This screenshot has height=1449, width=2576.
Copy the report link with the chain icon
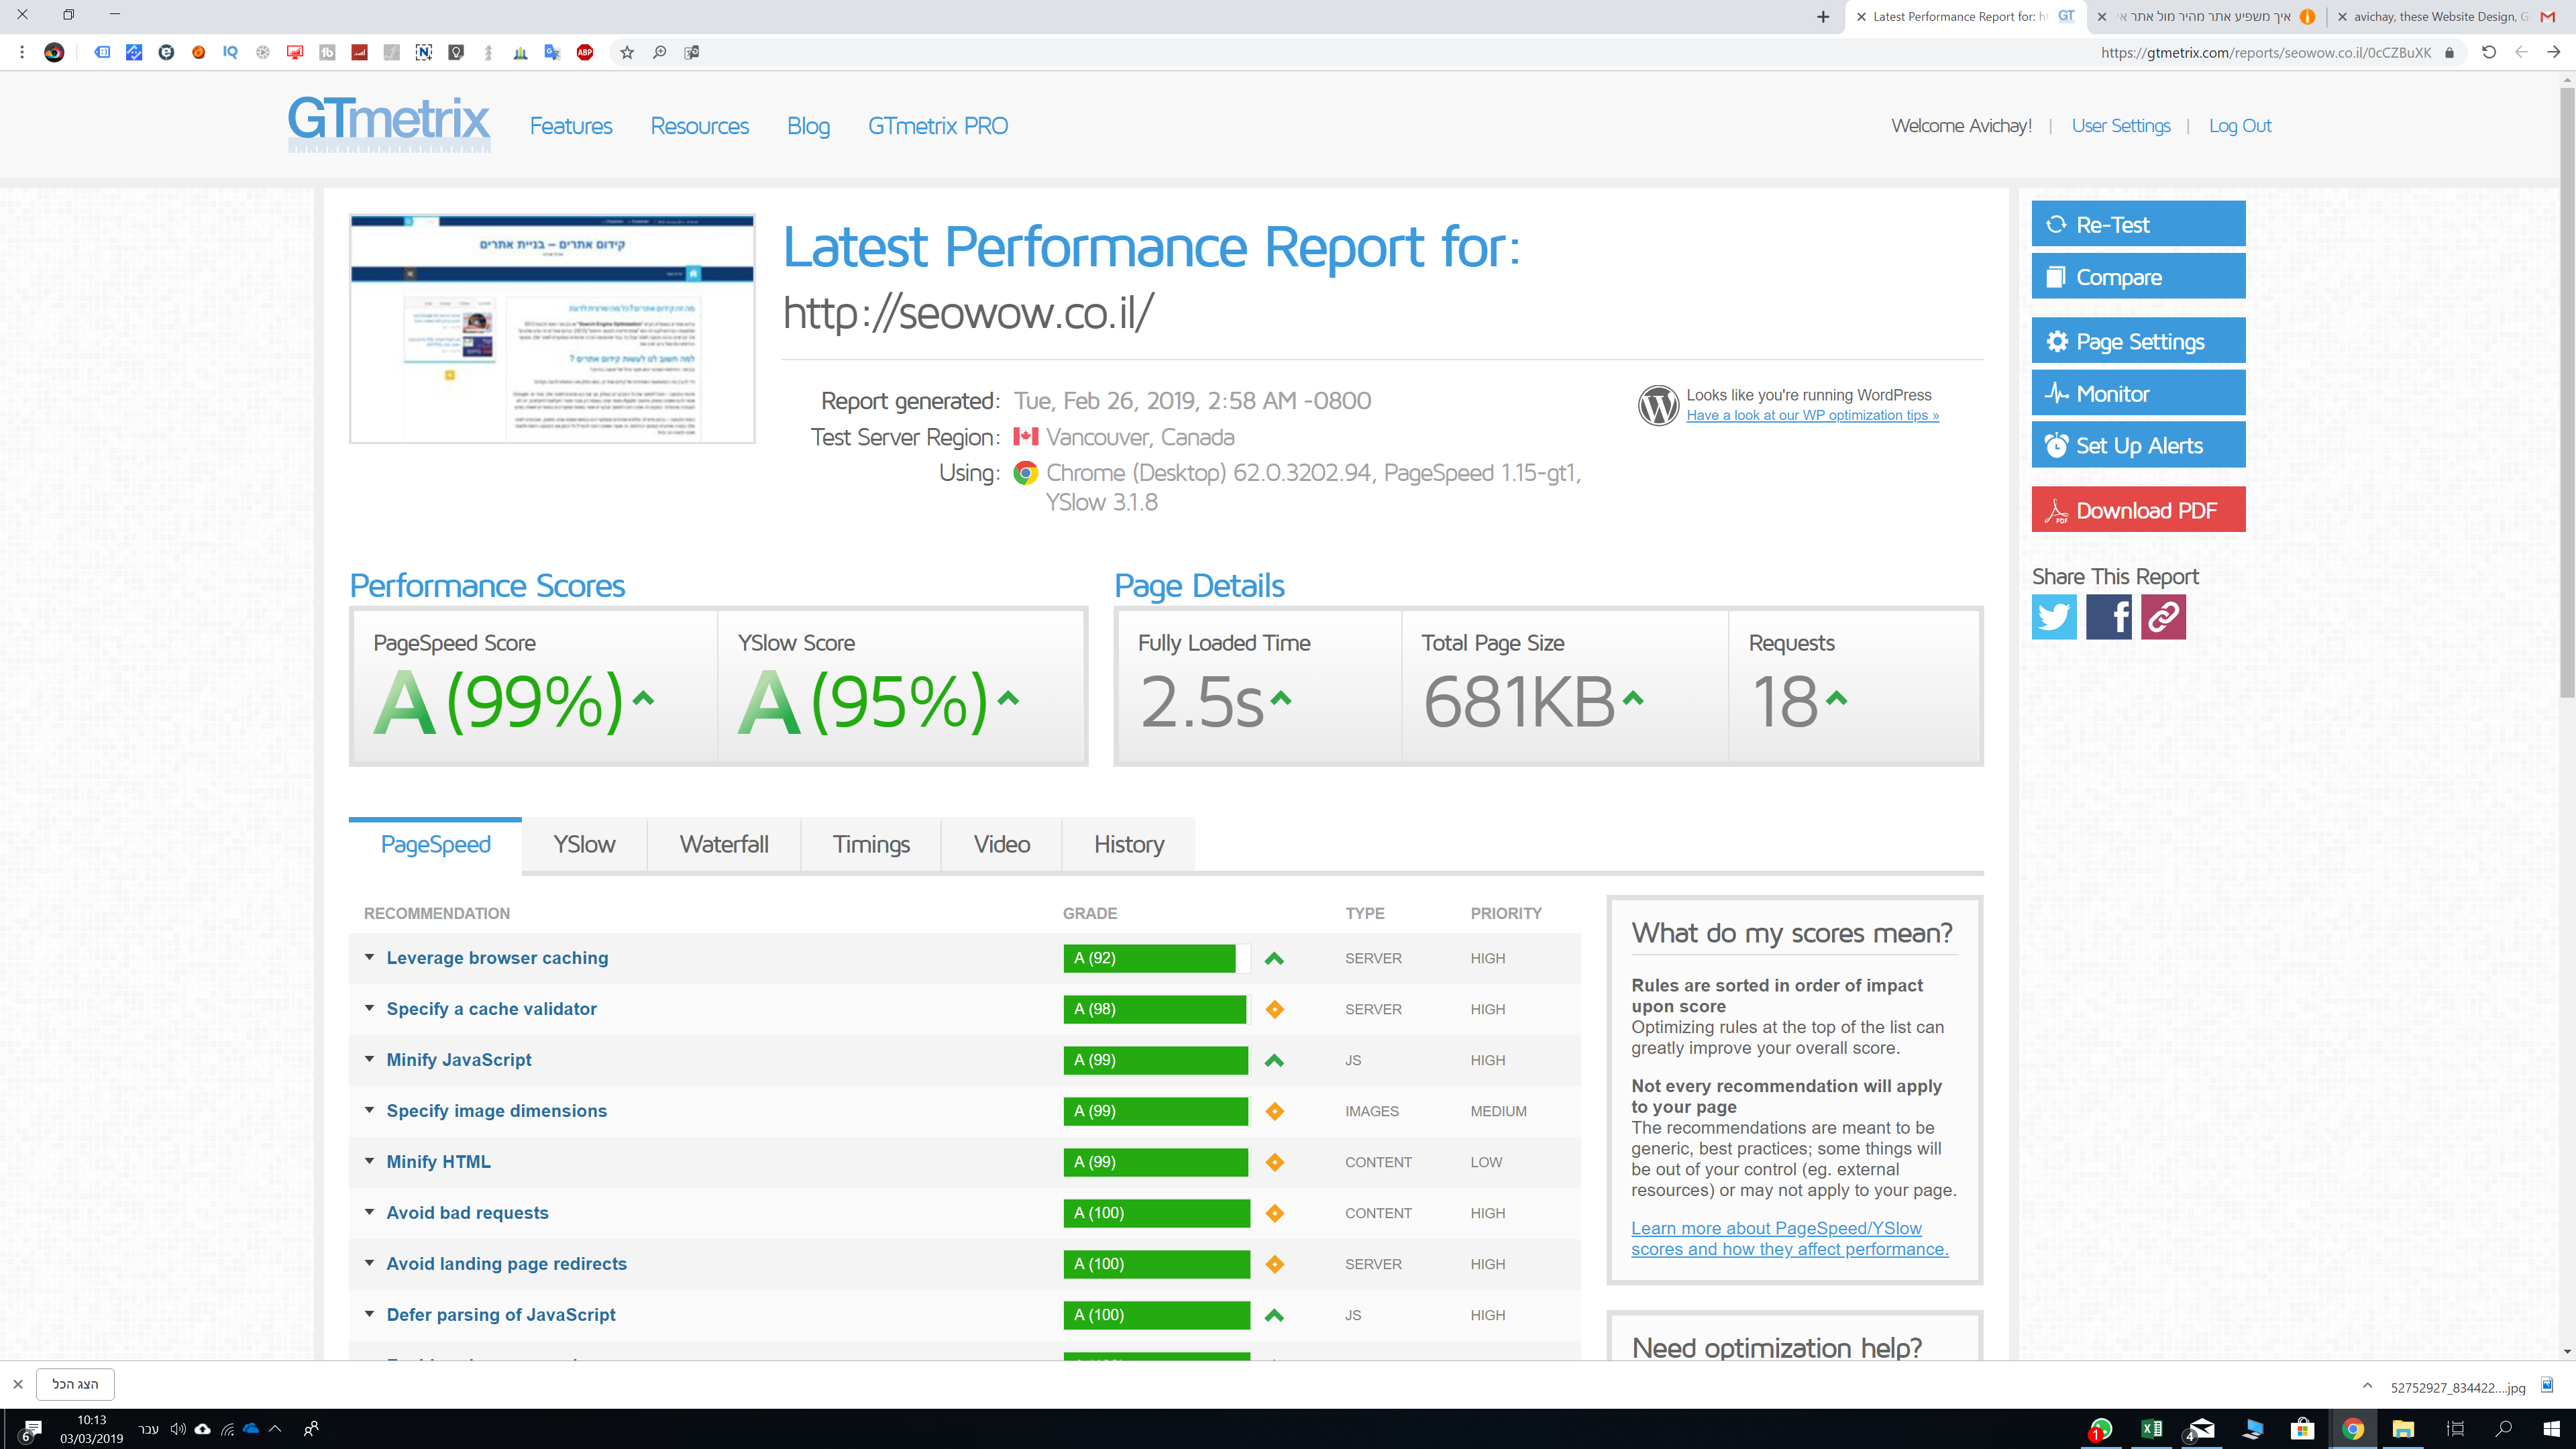[x=2163, y=616]
